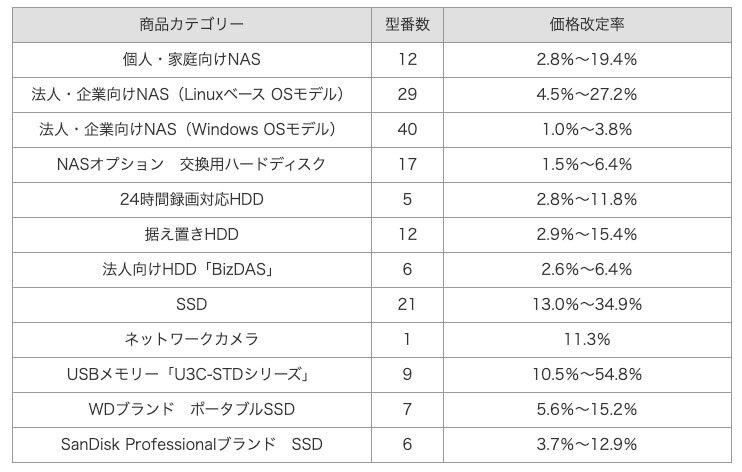The height and width of the screenshot is (472, 742).
Task: Select the model count cell showing 40
Action: tap(407, 130)
